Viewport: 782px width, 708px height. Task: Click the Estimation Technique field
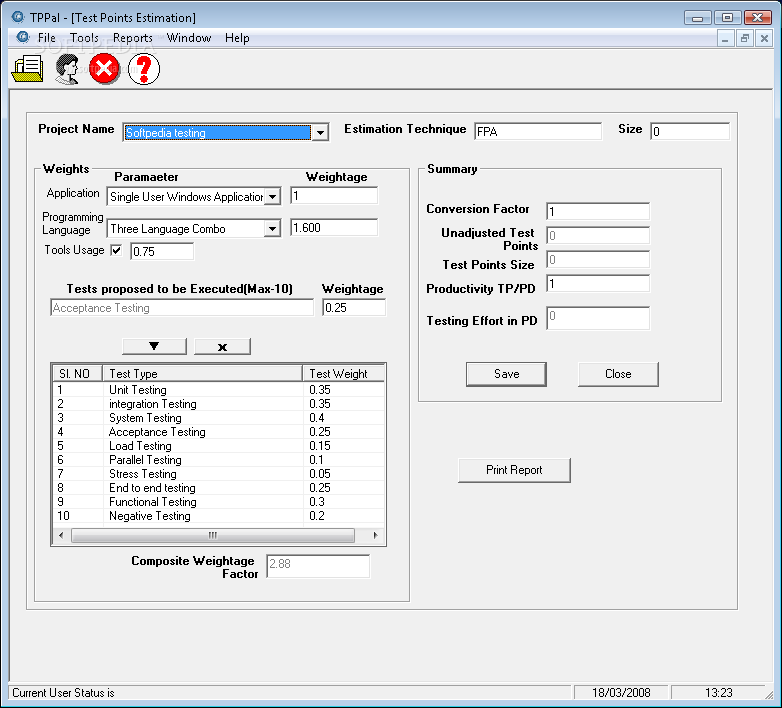pos(538,132)
